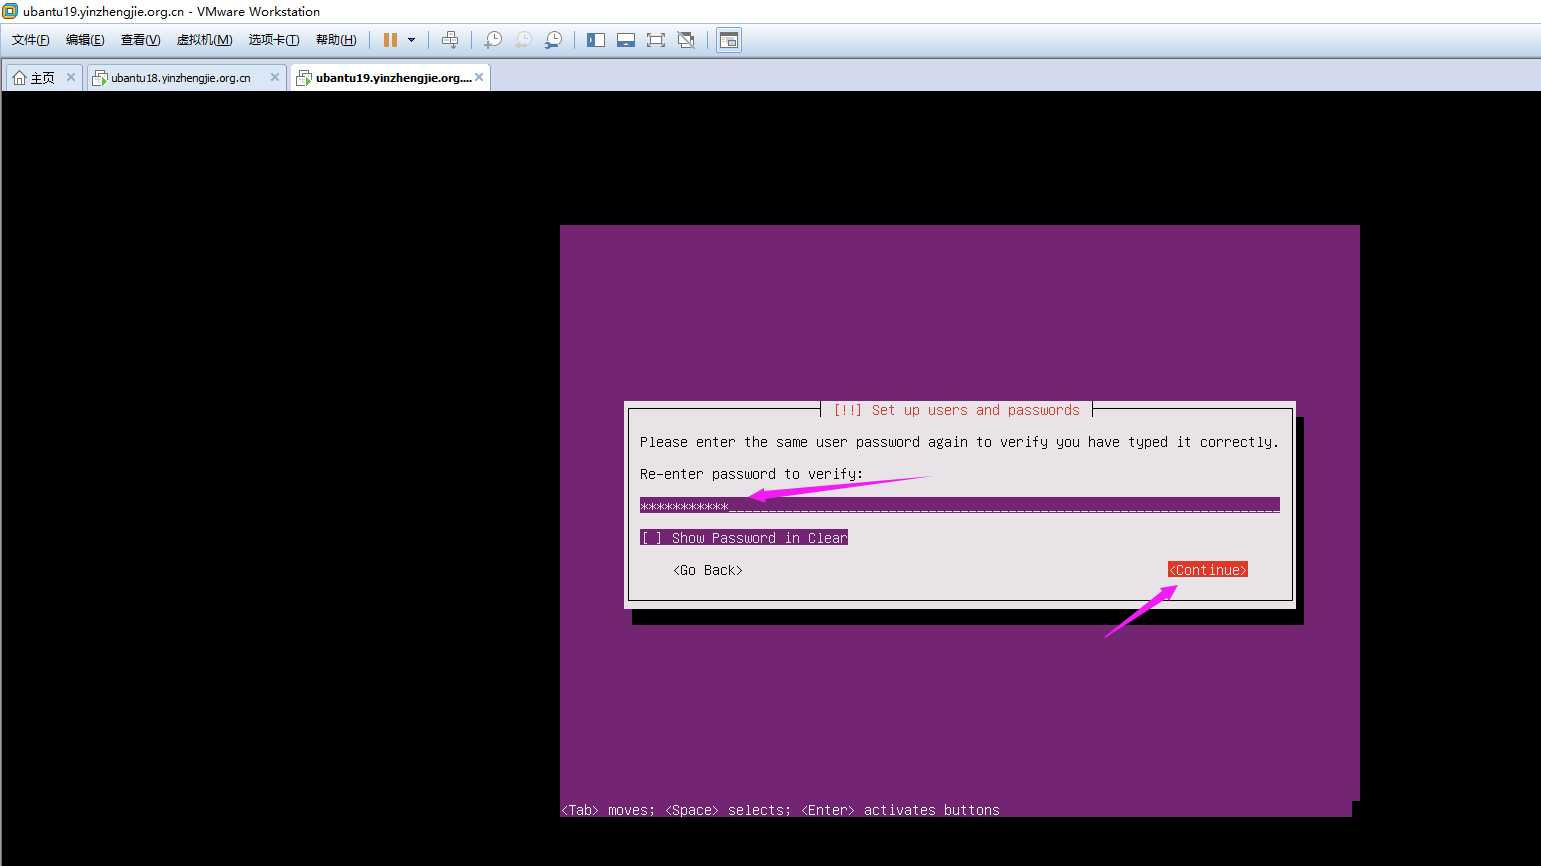Screen dimensions: 1541x866
Task: Click the enter full screen icon
Action: click(656, 40)
